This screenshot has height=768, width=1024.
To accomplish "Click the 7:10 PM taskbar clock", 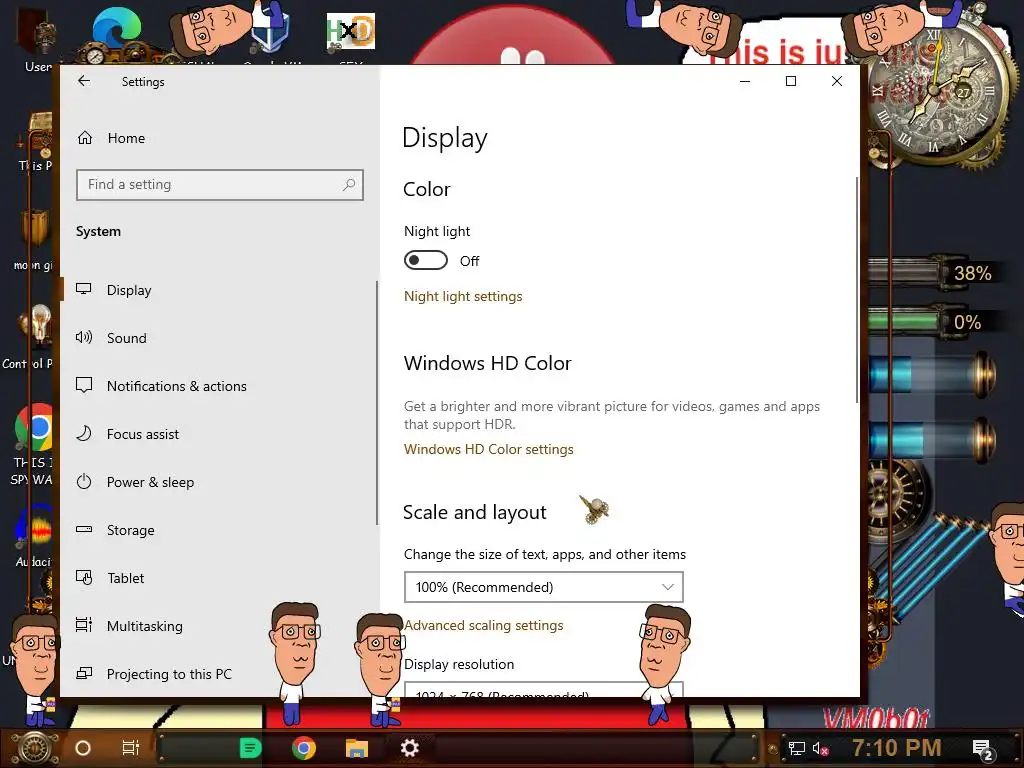I will pos(897,748).
